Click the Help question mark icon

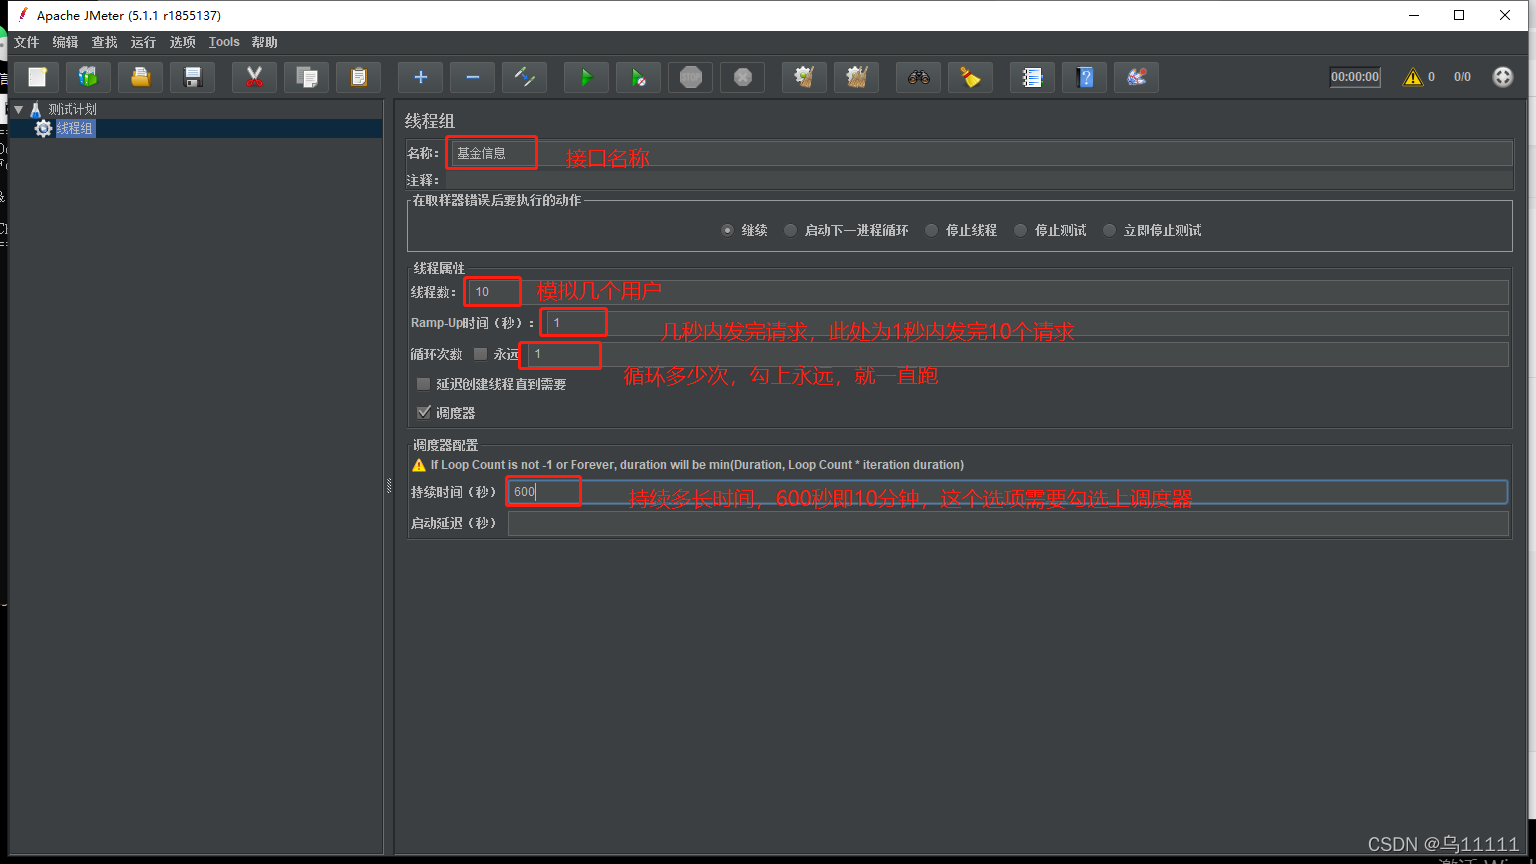(1085, 77)
